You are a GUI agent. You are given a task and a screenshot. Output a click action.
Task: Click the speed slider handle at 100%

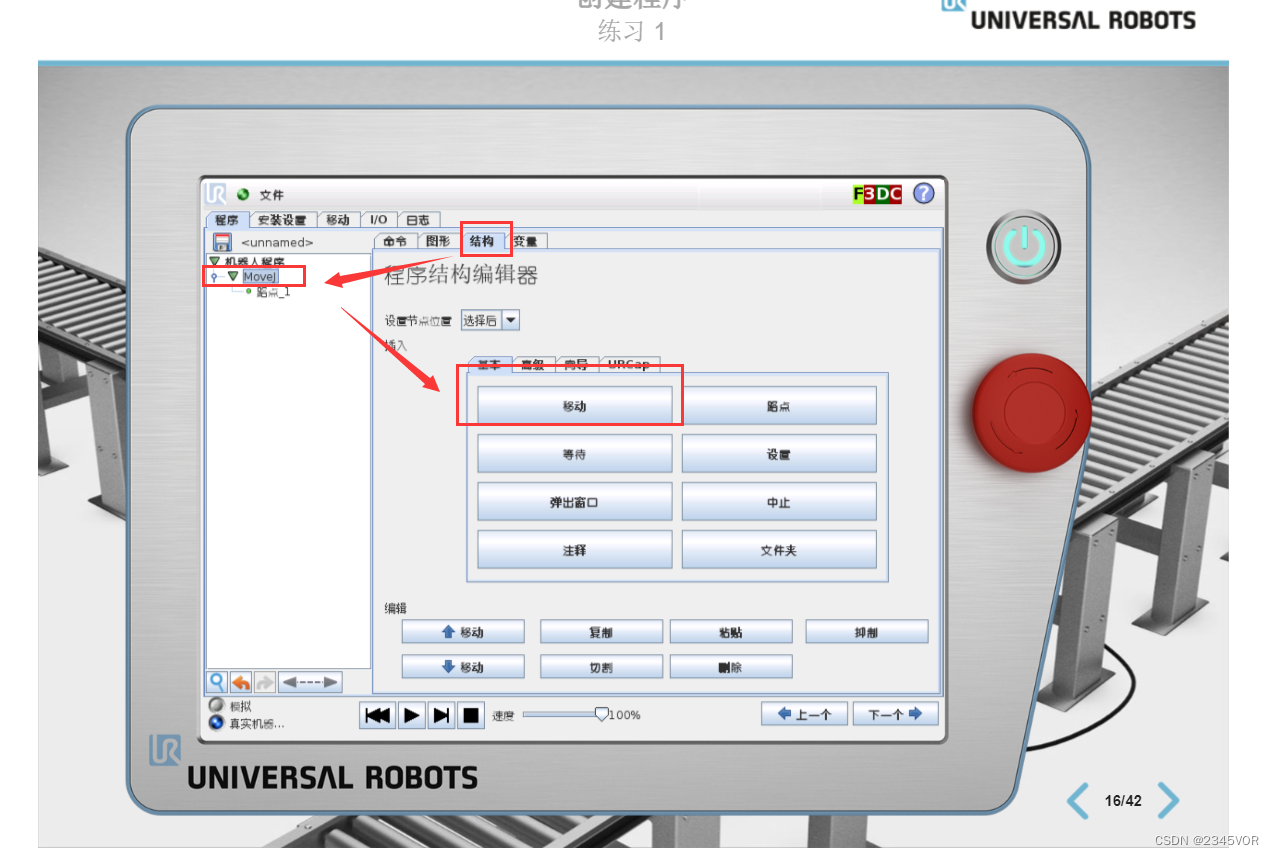[x=601, y=714]
